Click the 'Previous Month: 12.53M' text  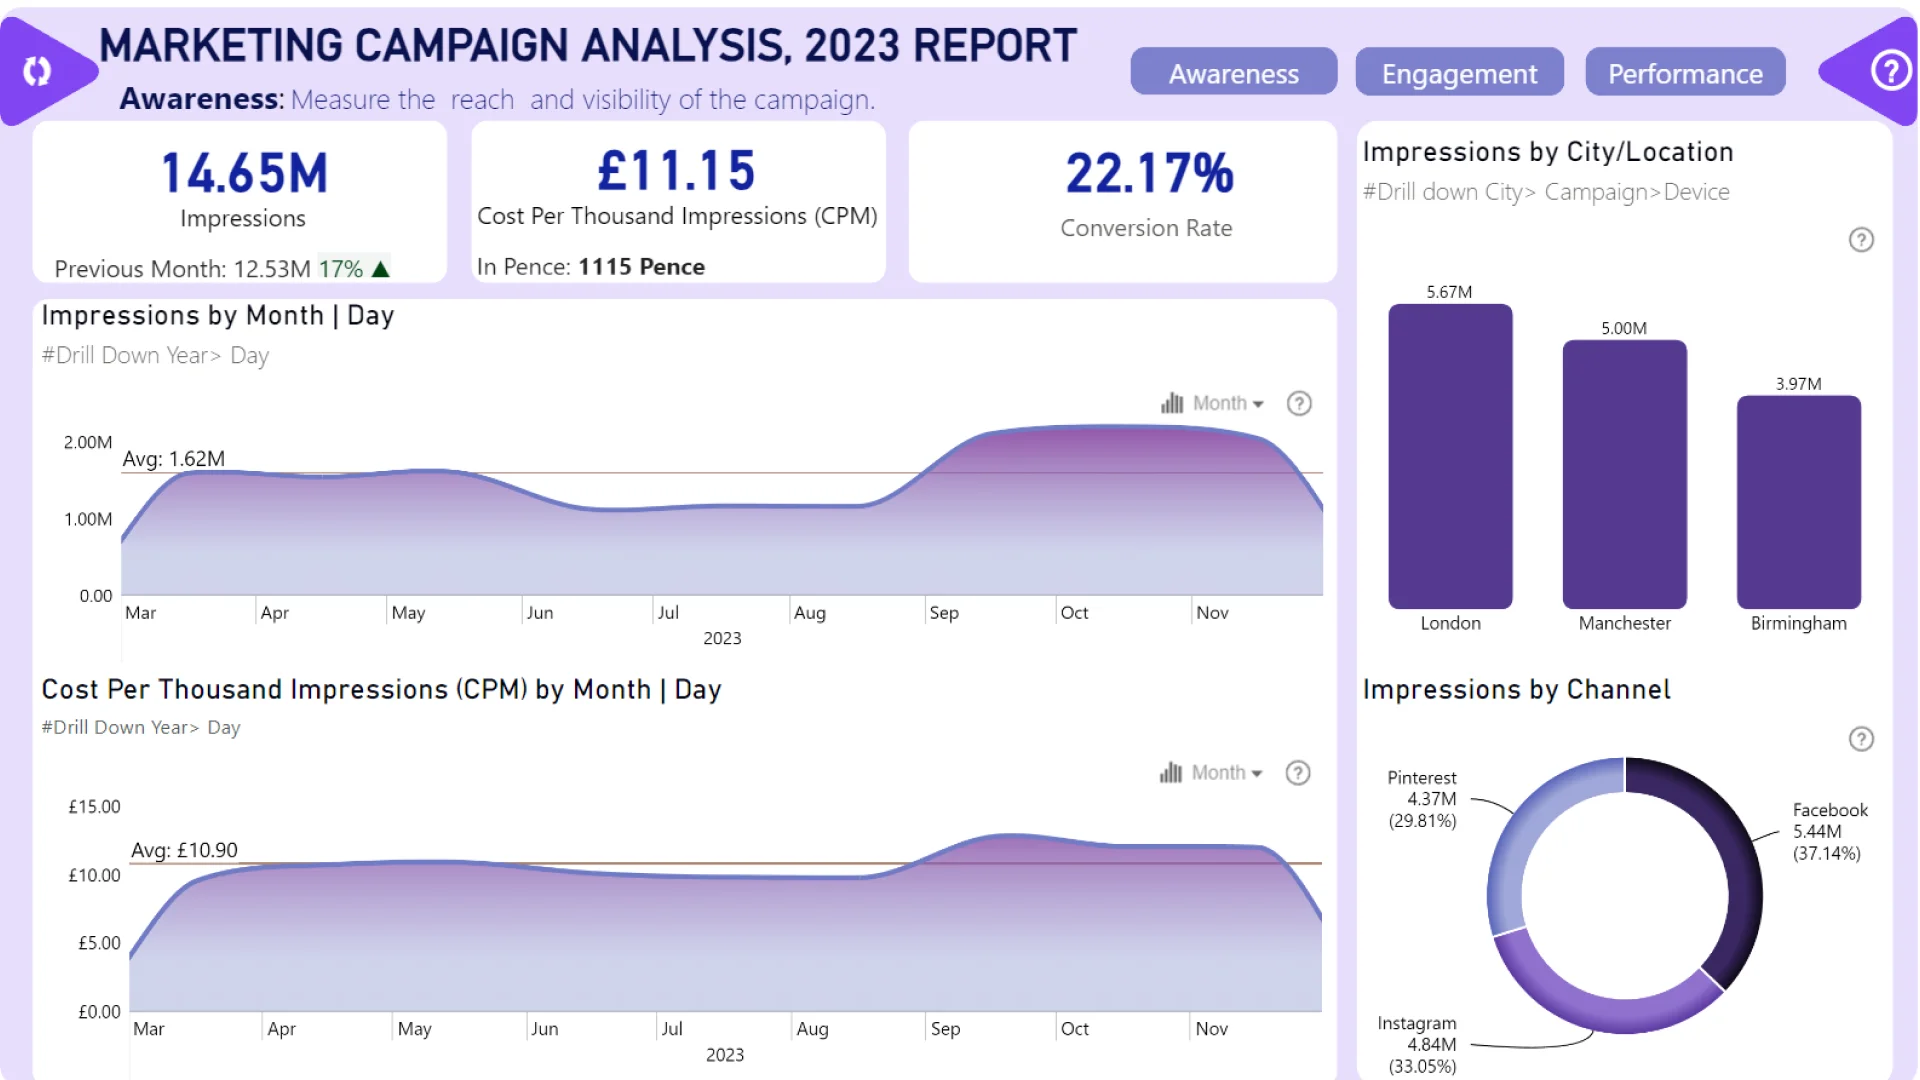pos(182,269)
